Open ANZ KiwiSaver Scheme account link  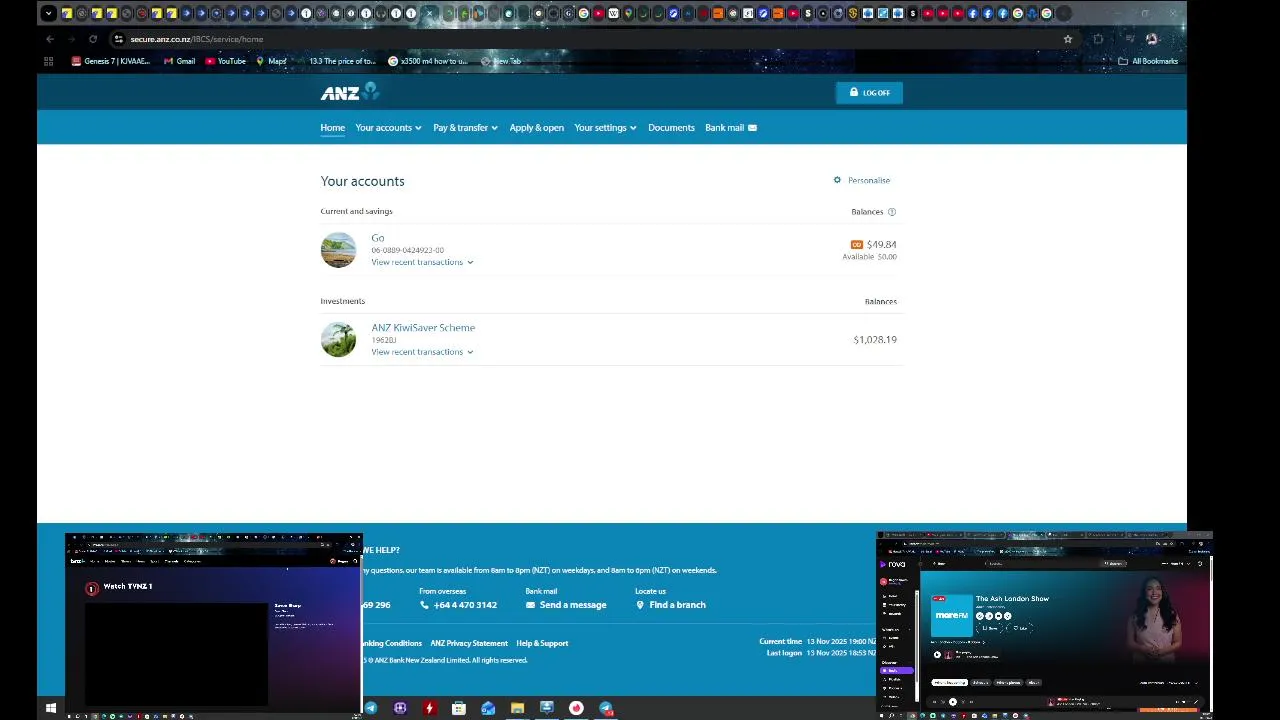(423, 328)
